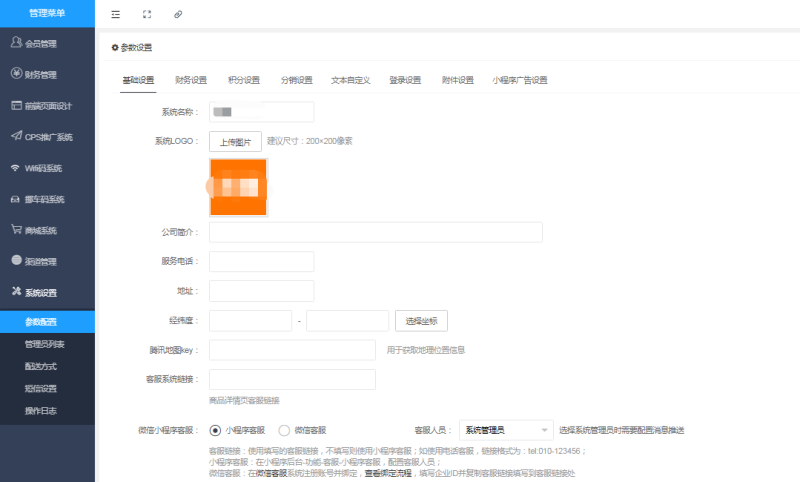Click the 上传图片 upload button
800x482 pixels.
(235, 141)
